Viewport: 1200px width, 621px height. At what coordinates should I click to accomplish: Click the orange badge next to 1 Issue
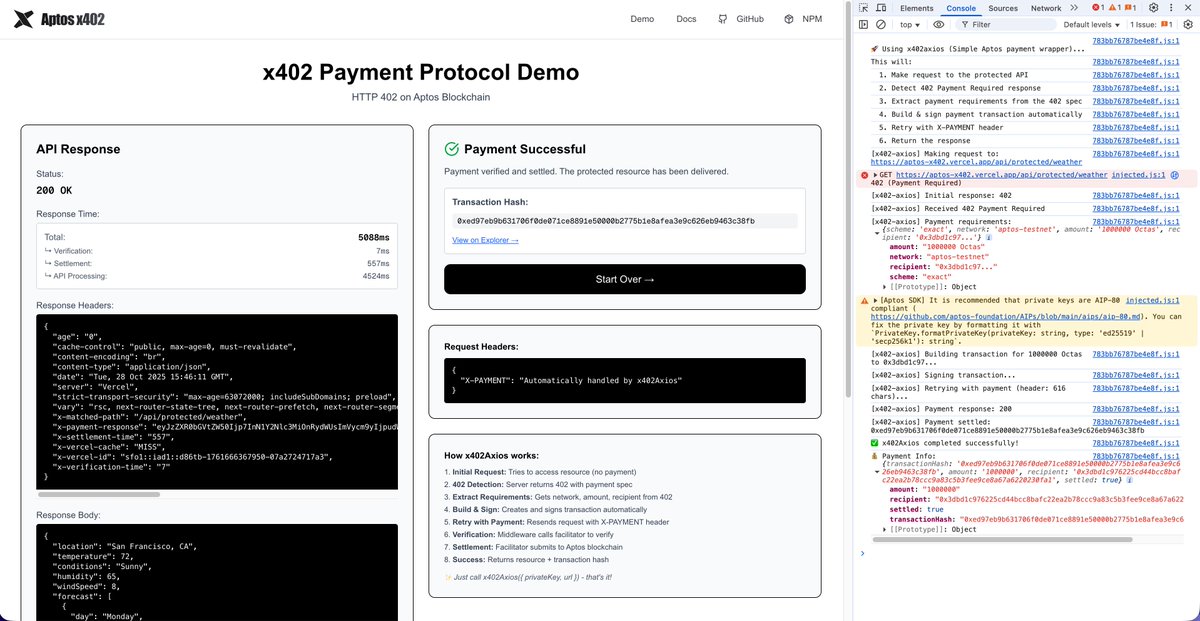click(1167, 24)
